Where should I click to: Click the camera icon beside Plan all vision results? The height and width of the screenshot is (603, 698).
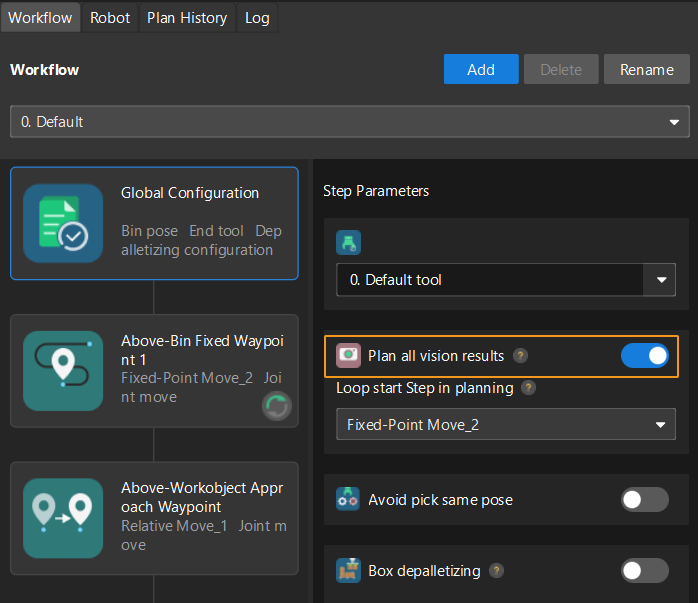349,356
